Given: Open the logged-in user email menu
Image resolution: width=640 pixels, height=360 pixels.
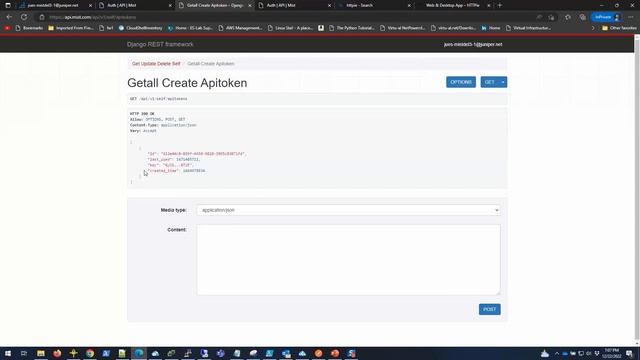Looking at the screenshot, I should (x=473, y=44).
